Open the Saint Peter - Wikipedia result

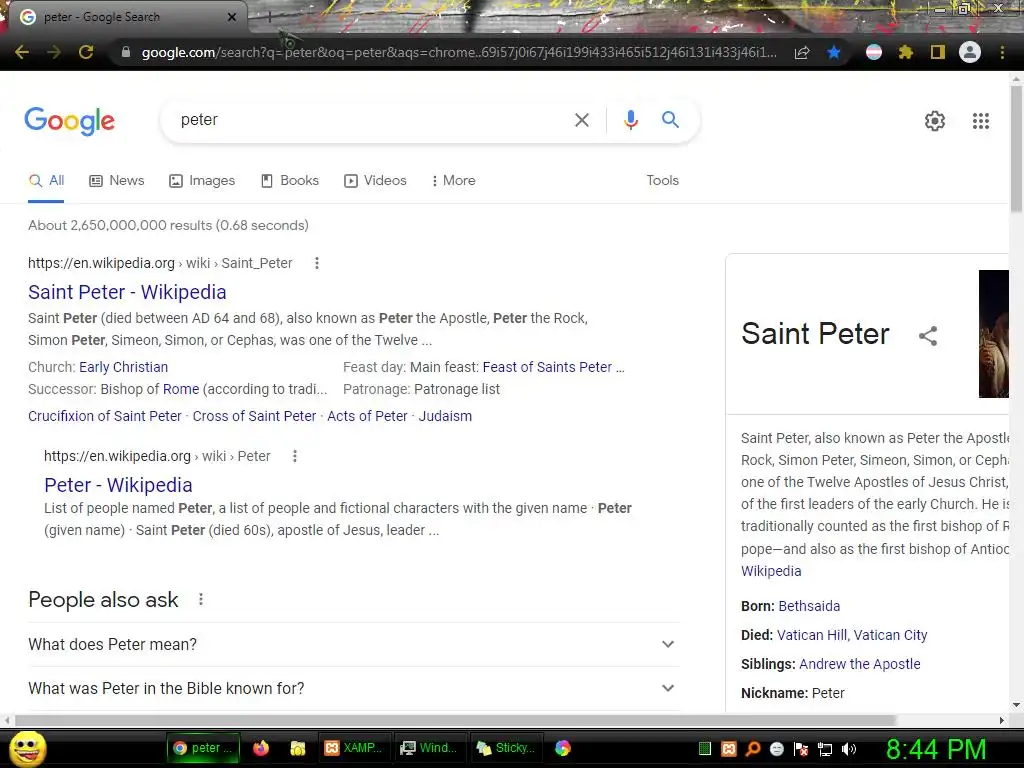point(127,293)
